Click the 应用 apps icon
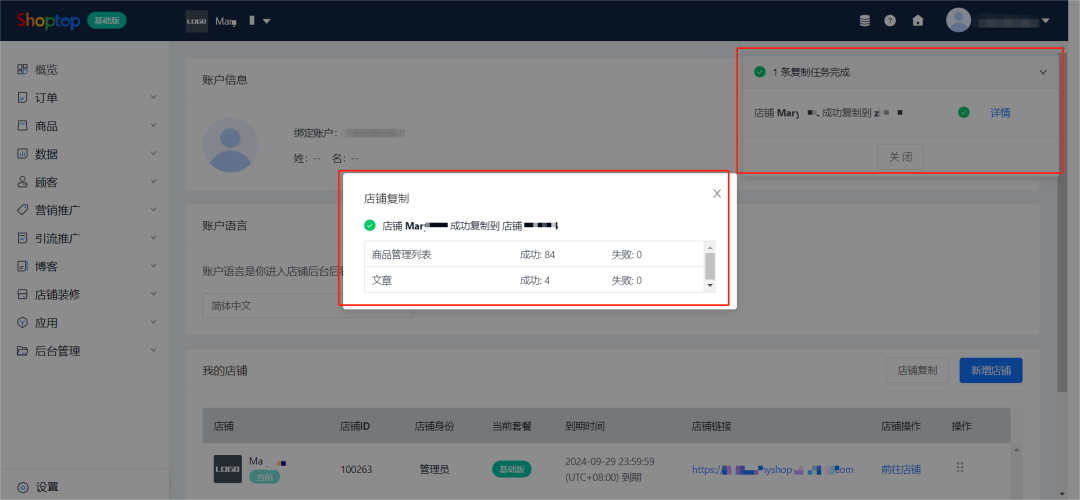Image resolution: width=1080 pixels, height=500 pixels. 22,322
